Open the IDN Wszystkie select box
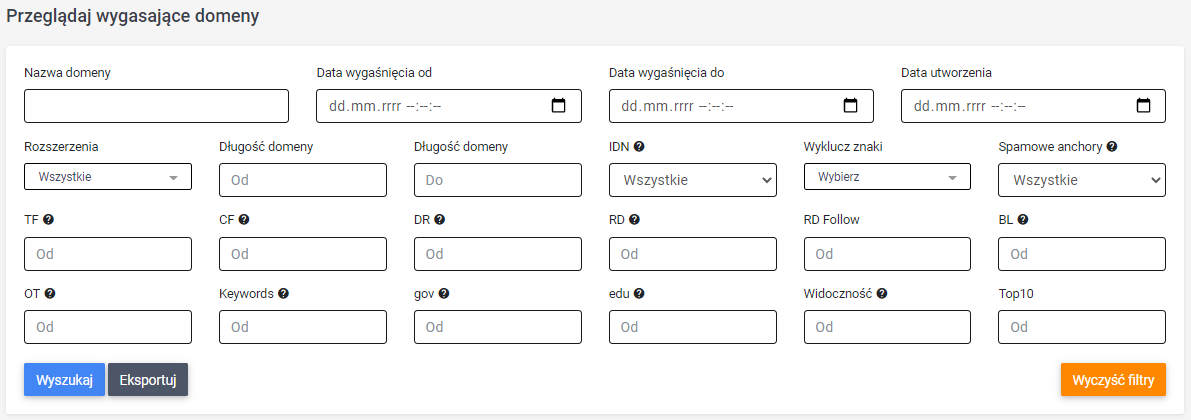Screen dimensions: 1191x420 point(693,180)
